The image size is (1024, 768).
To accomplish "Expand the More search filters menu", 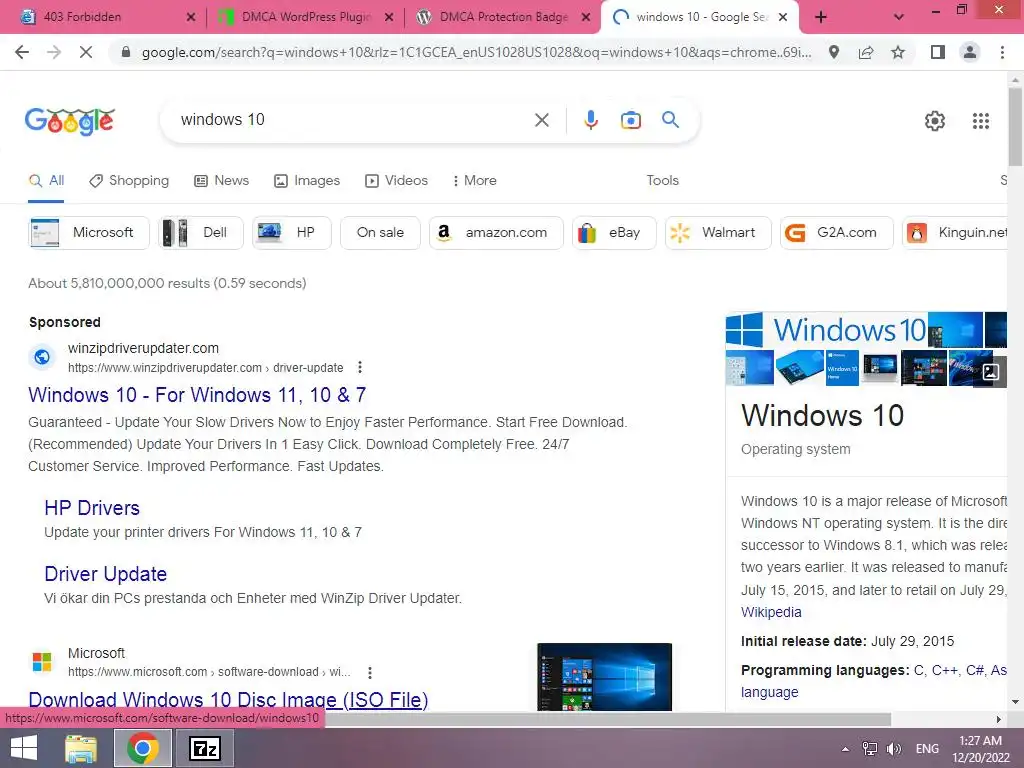I will pos(474,180).
